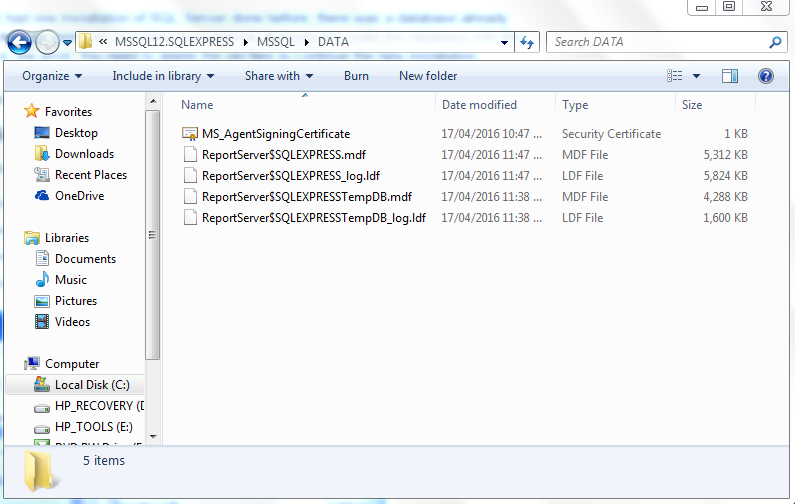Expand the arrow after MSSQL breadcrumb
The height and width of the screenshot is (504, 795).
coord(307,42)
